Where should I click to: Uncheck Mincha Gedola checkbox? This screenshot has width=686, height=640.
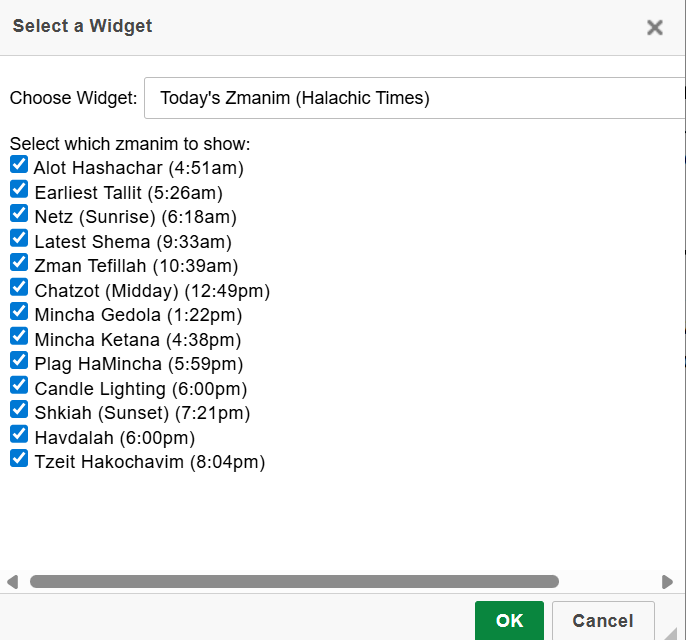coord(19,311)
